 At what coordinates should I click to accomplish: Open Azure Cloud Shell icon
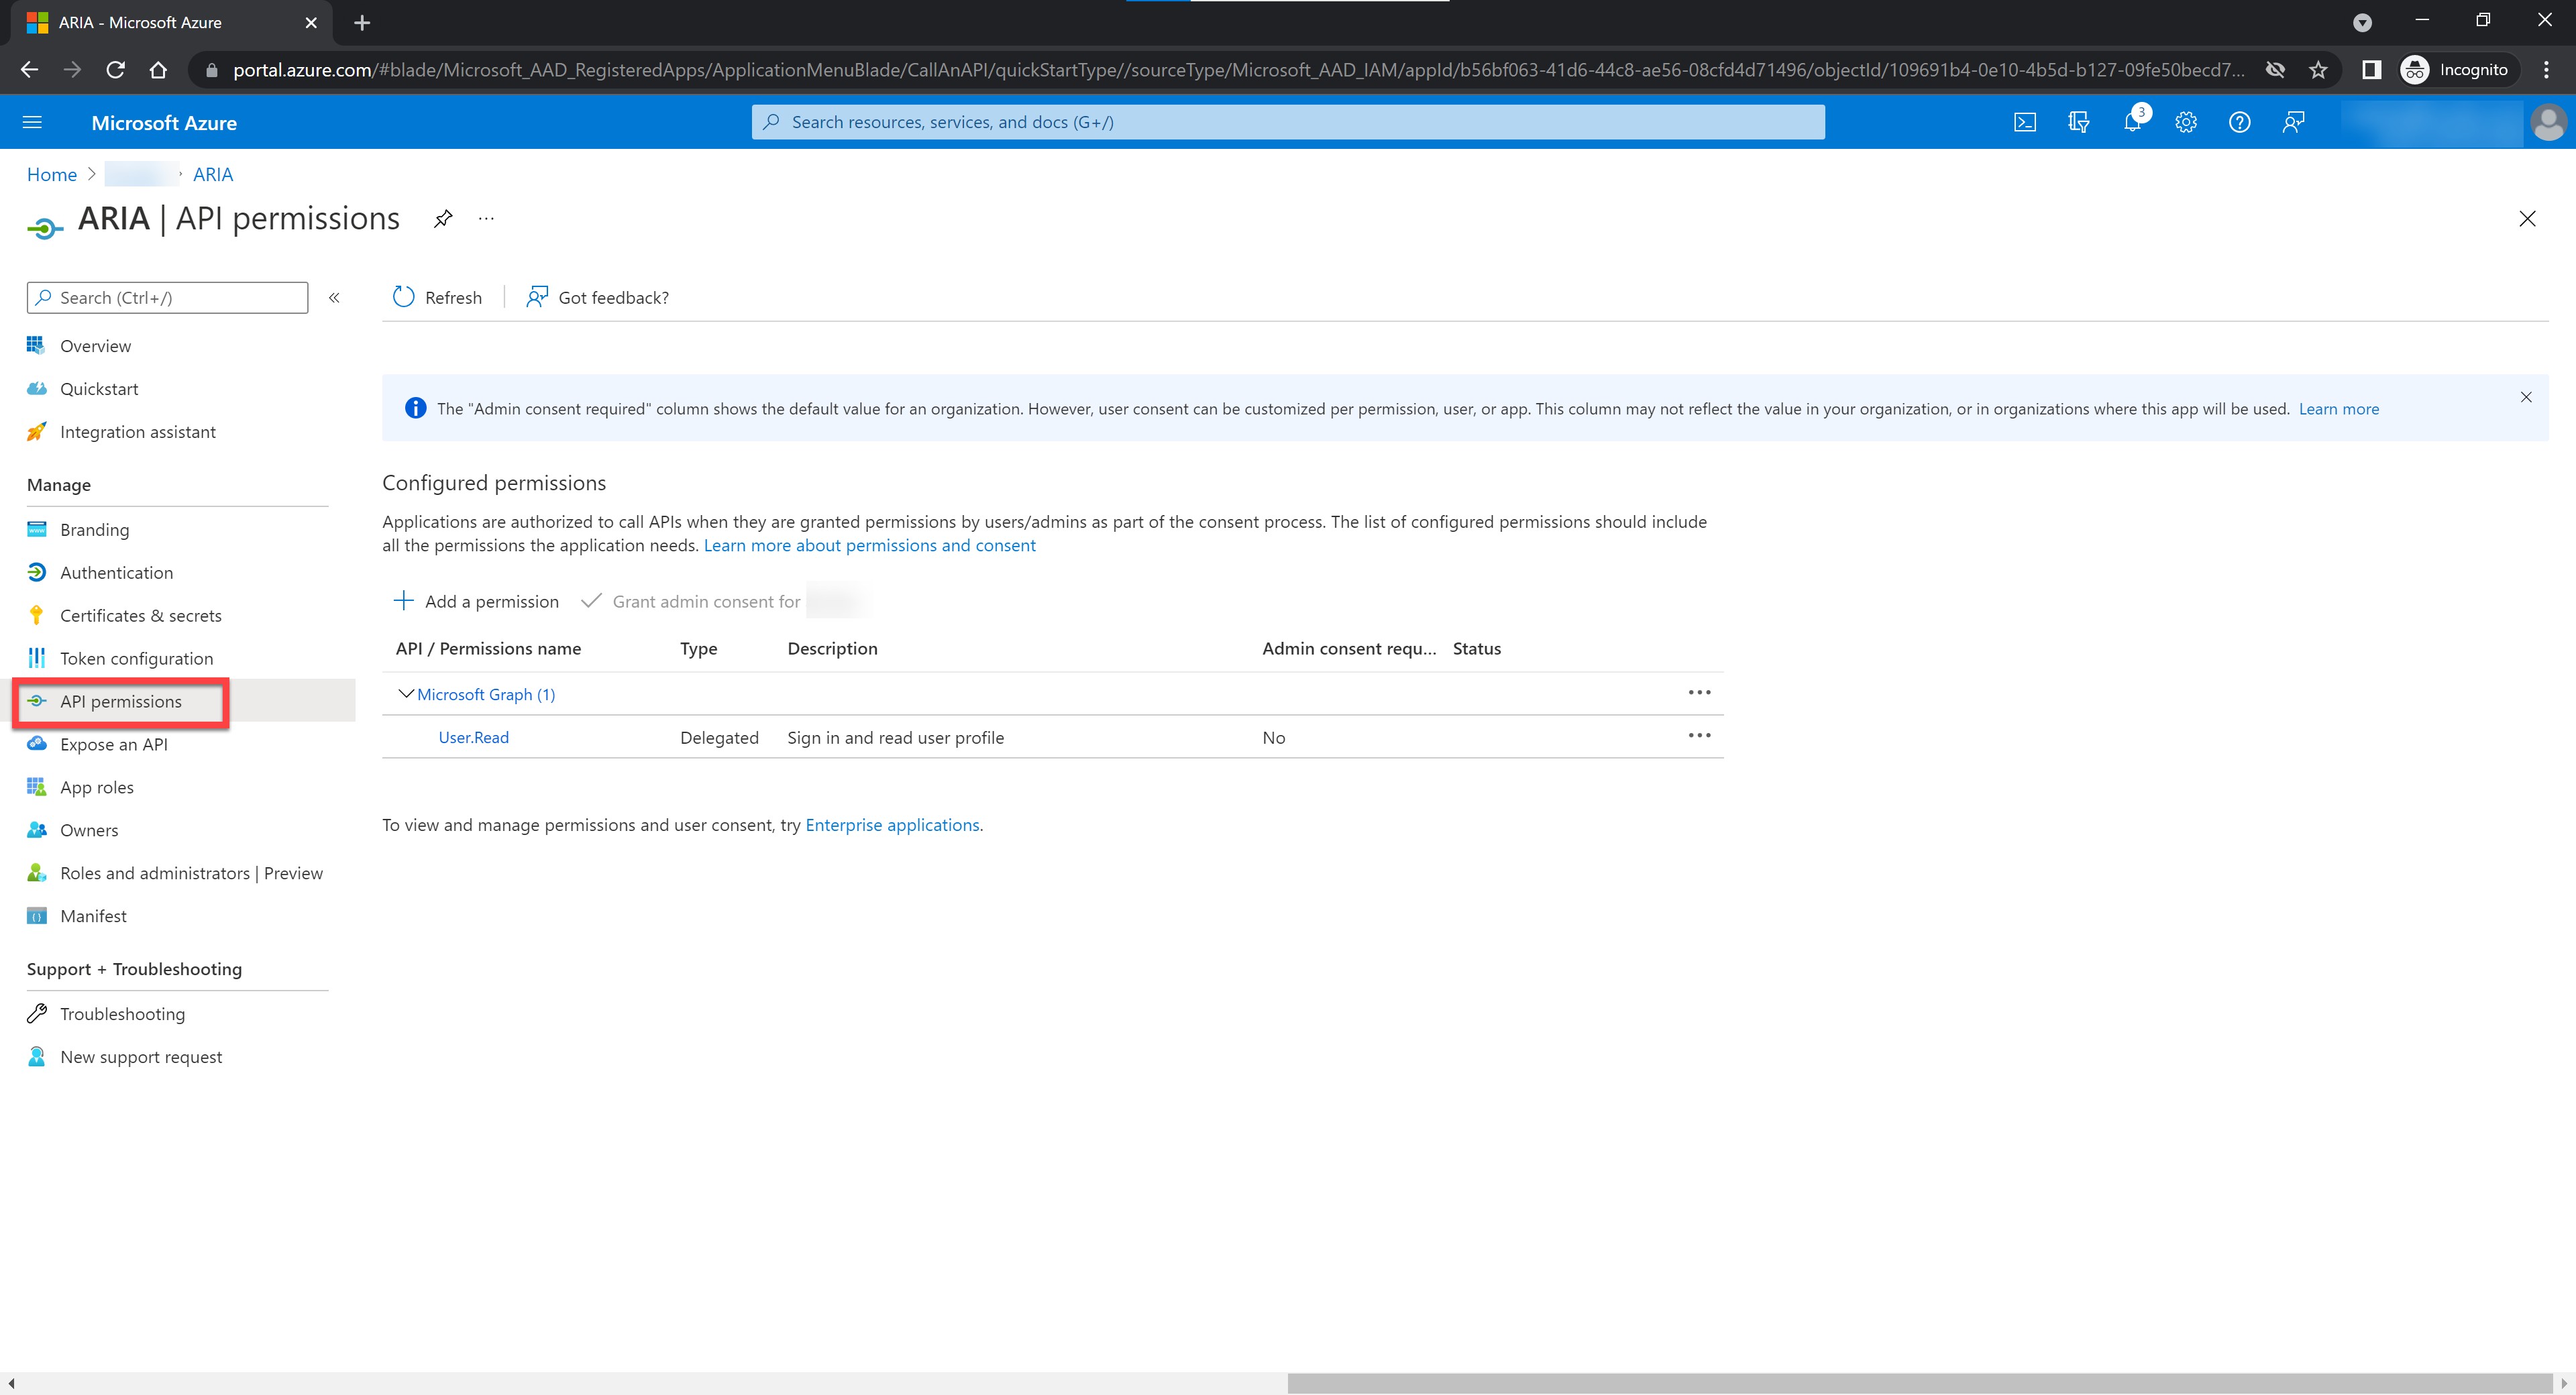coord(2024,122)
